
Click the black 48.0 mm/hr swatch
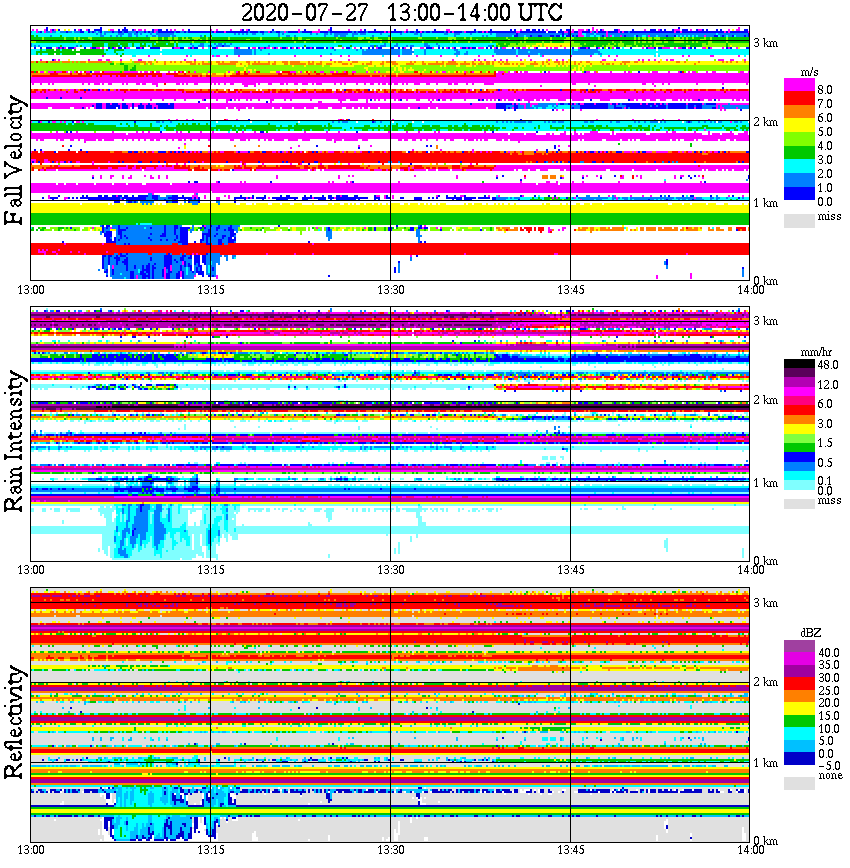[x=799, y=364]
